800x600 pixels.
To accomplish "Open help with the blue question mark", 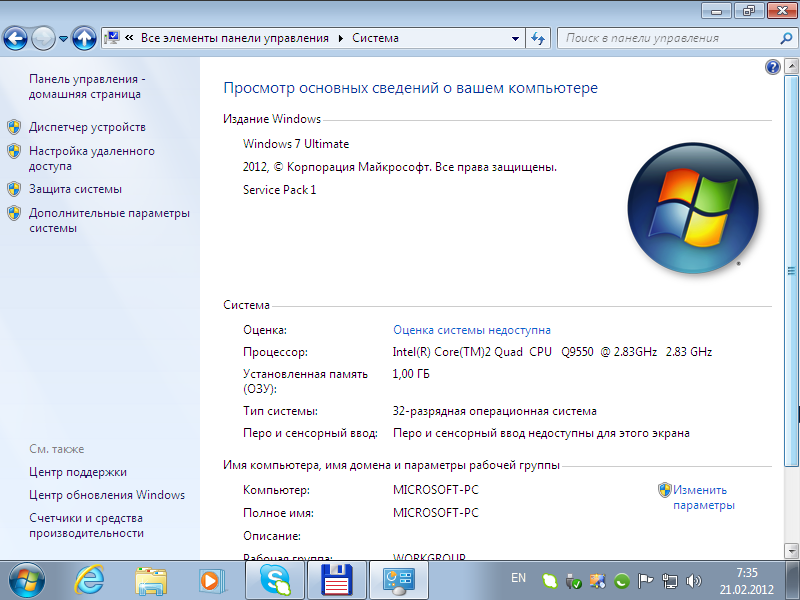I will tap(772, 67).
